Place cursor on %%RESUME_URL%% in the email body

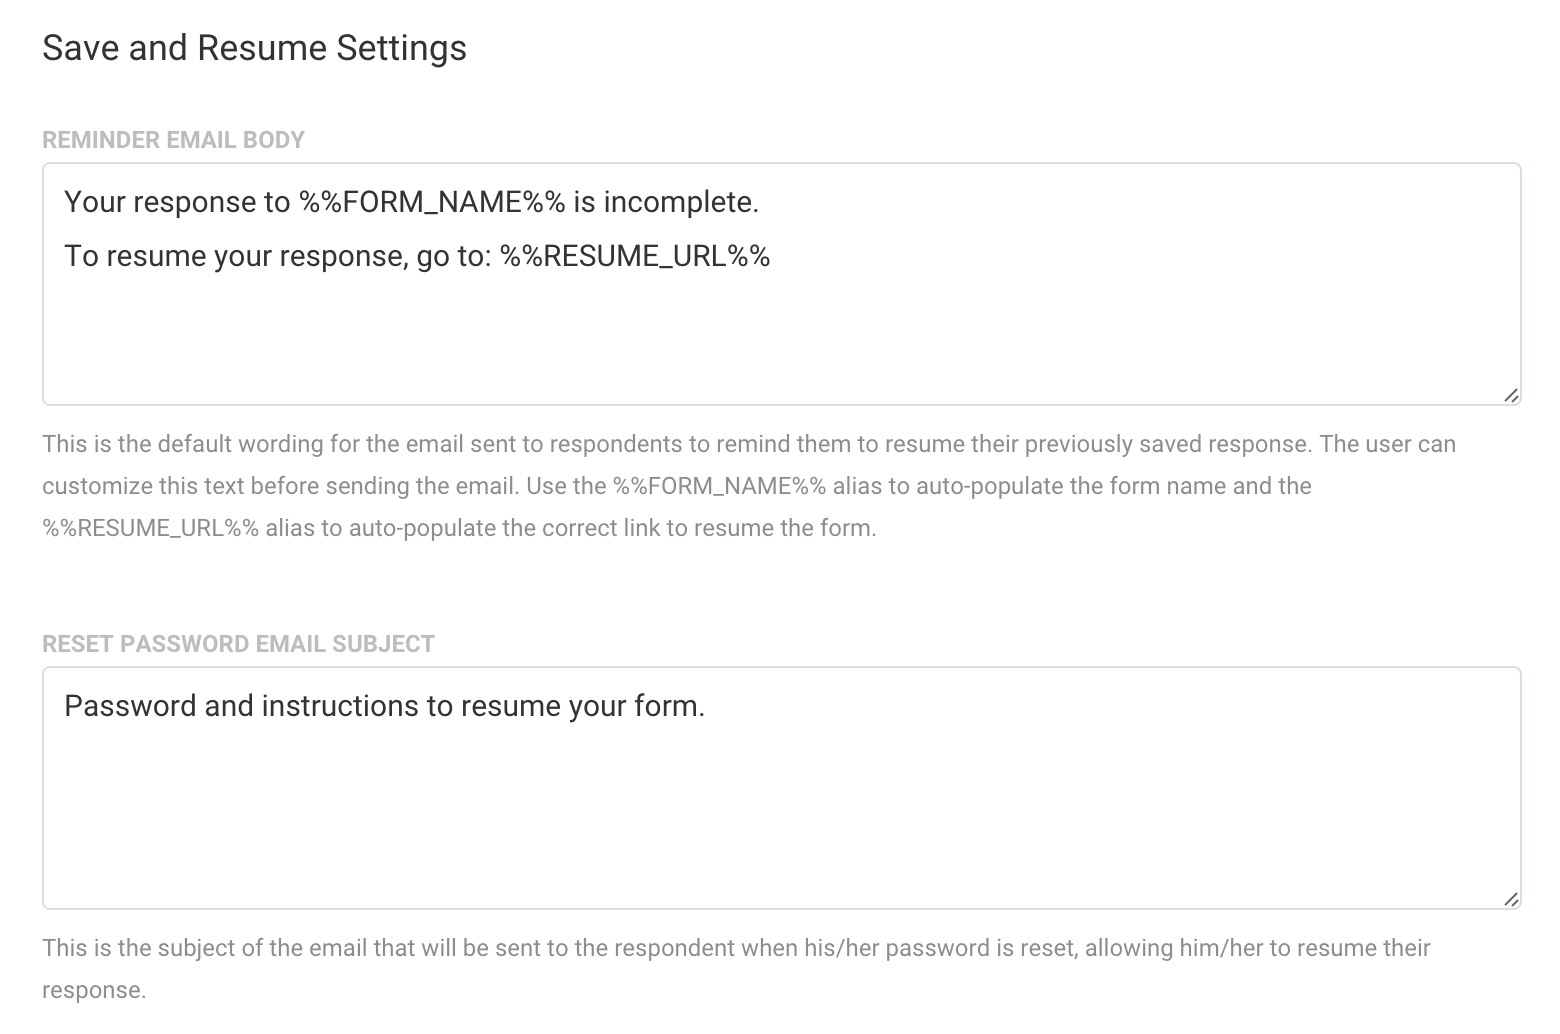[635, 257]
